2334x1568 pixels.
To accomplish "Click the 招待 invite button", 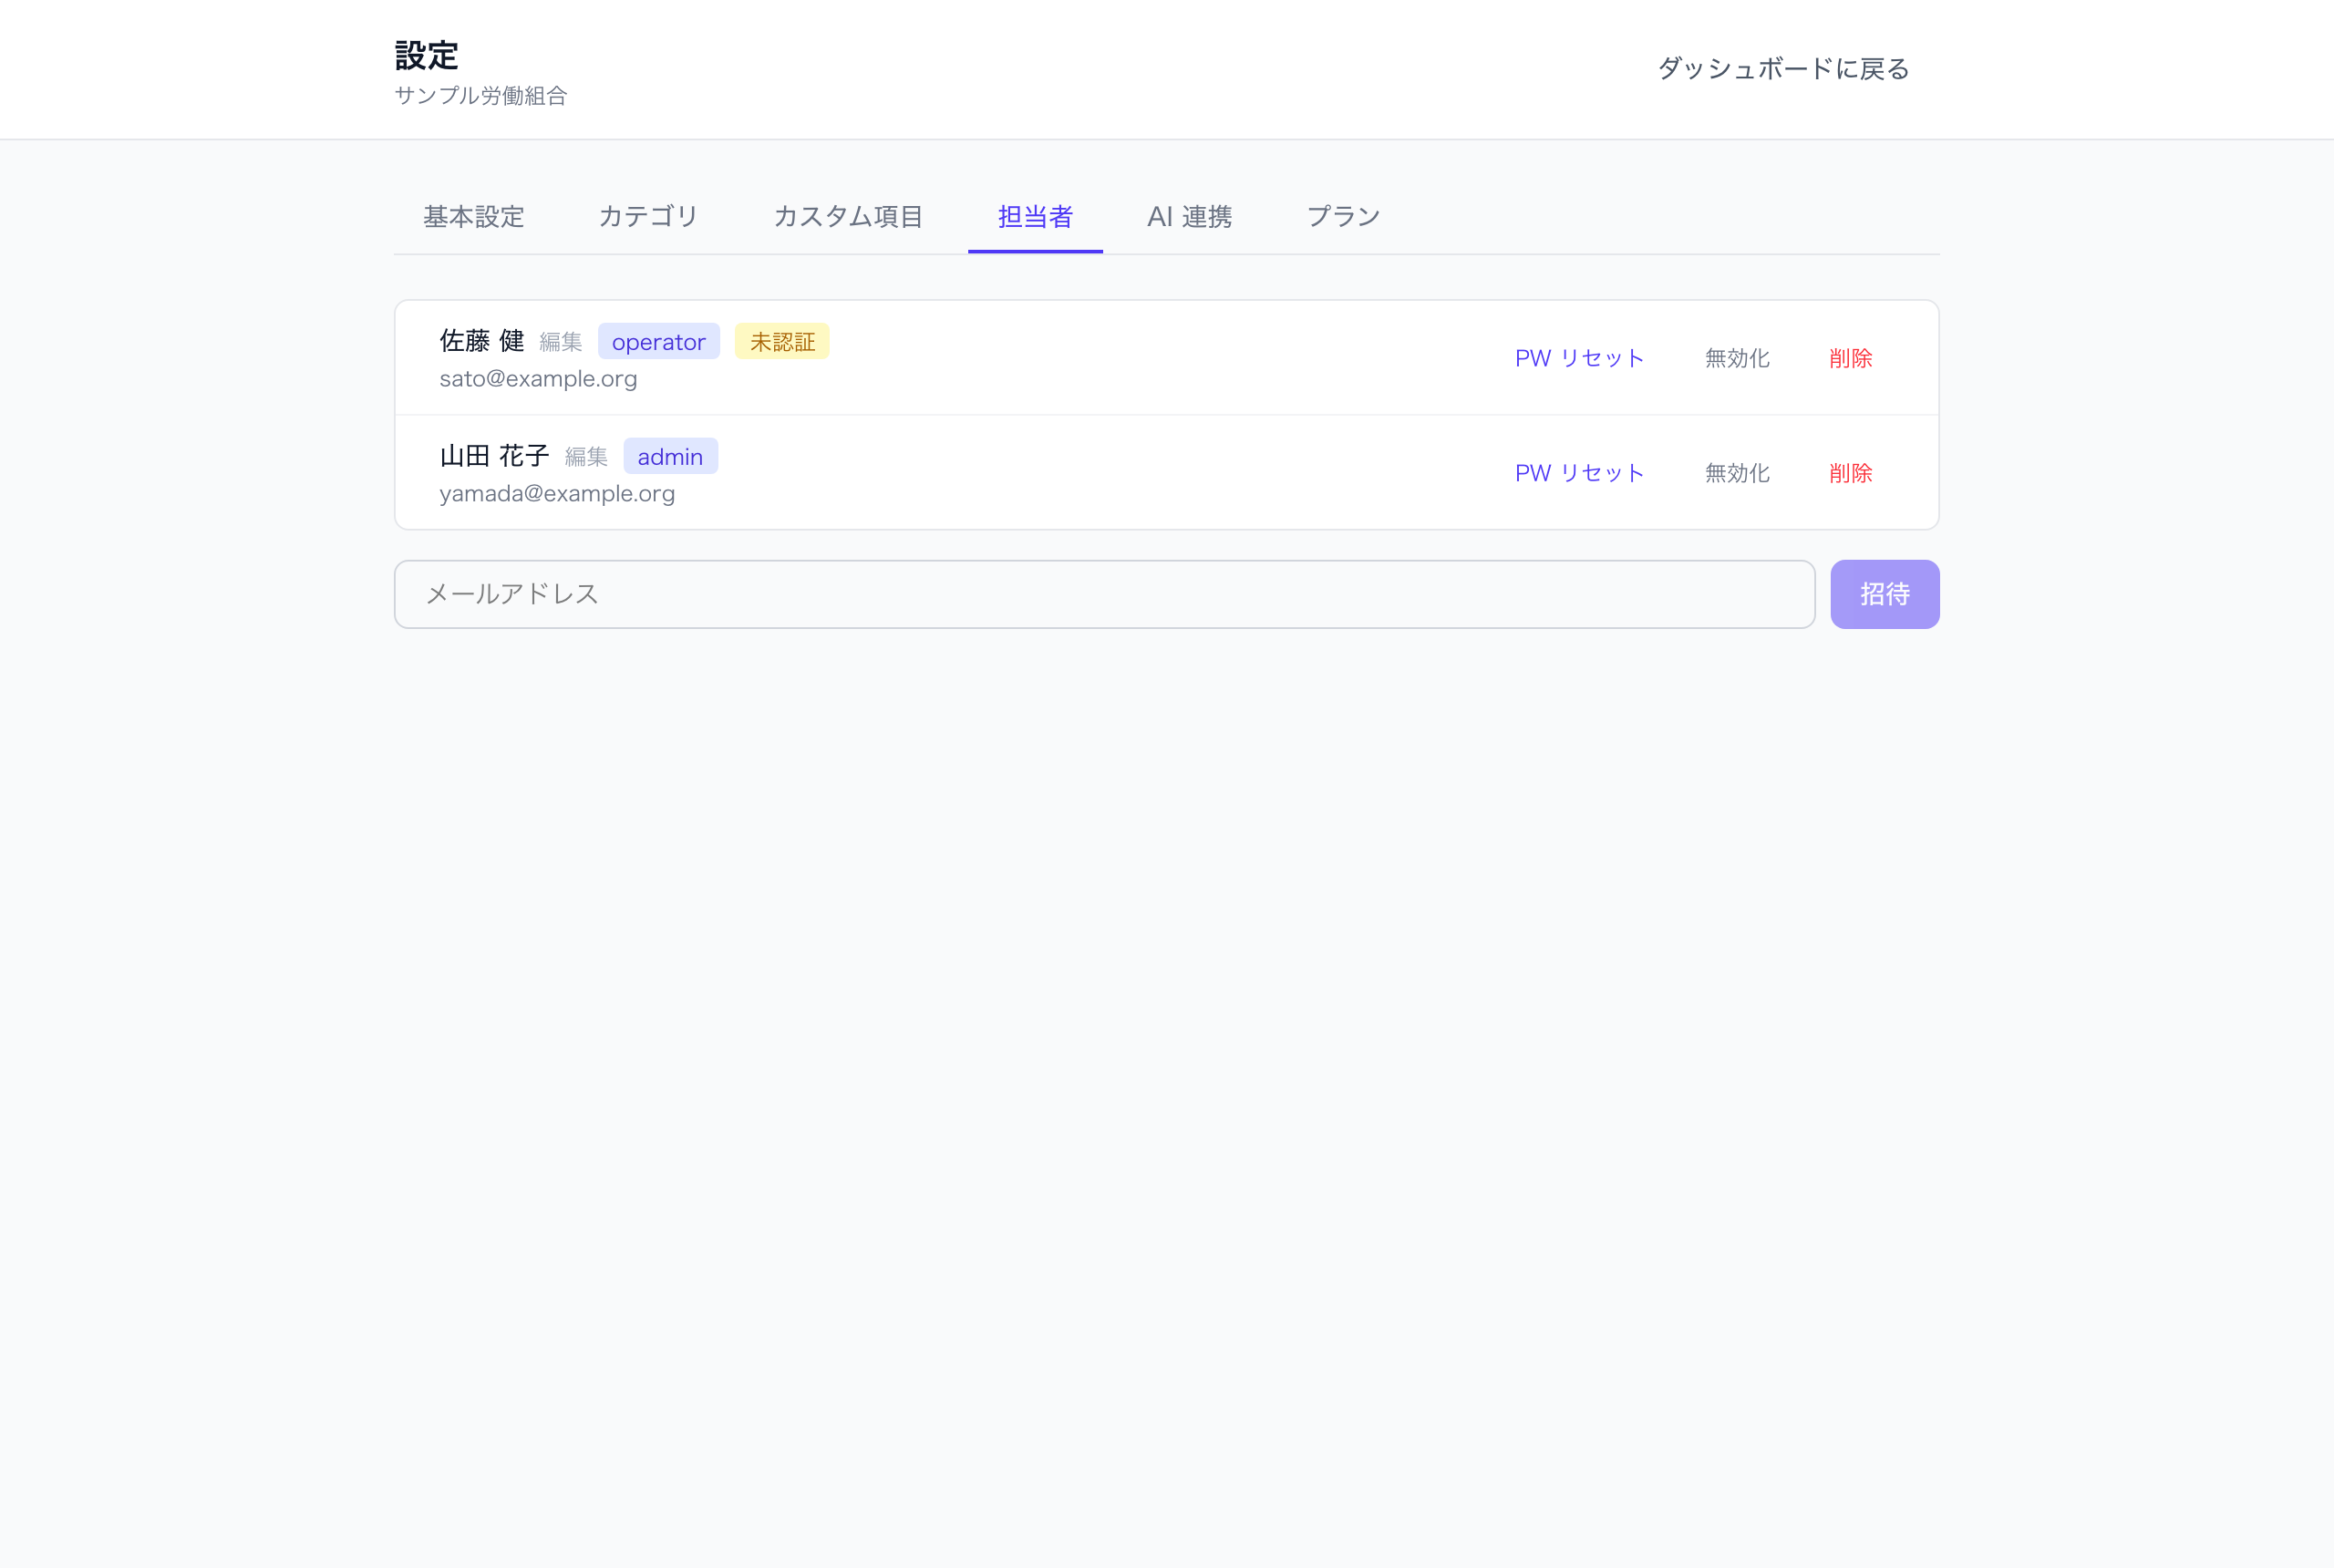I will pyautogui.click(x=1885, y=594).
